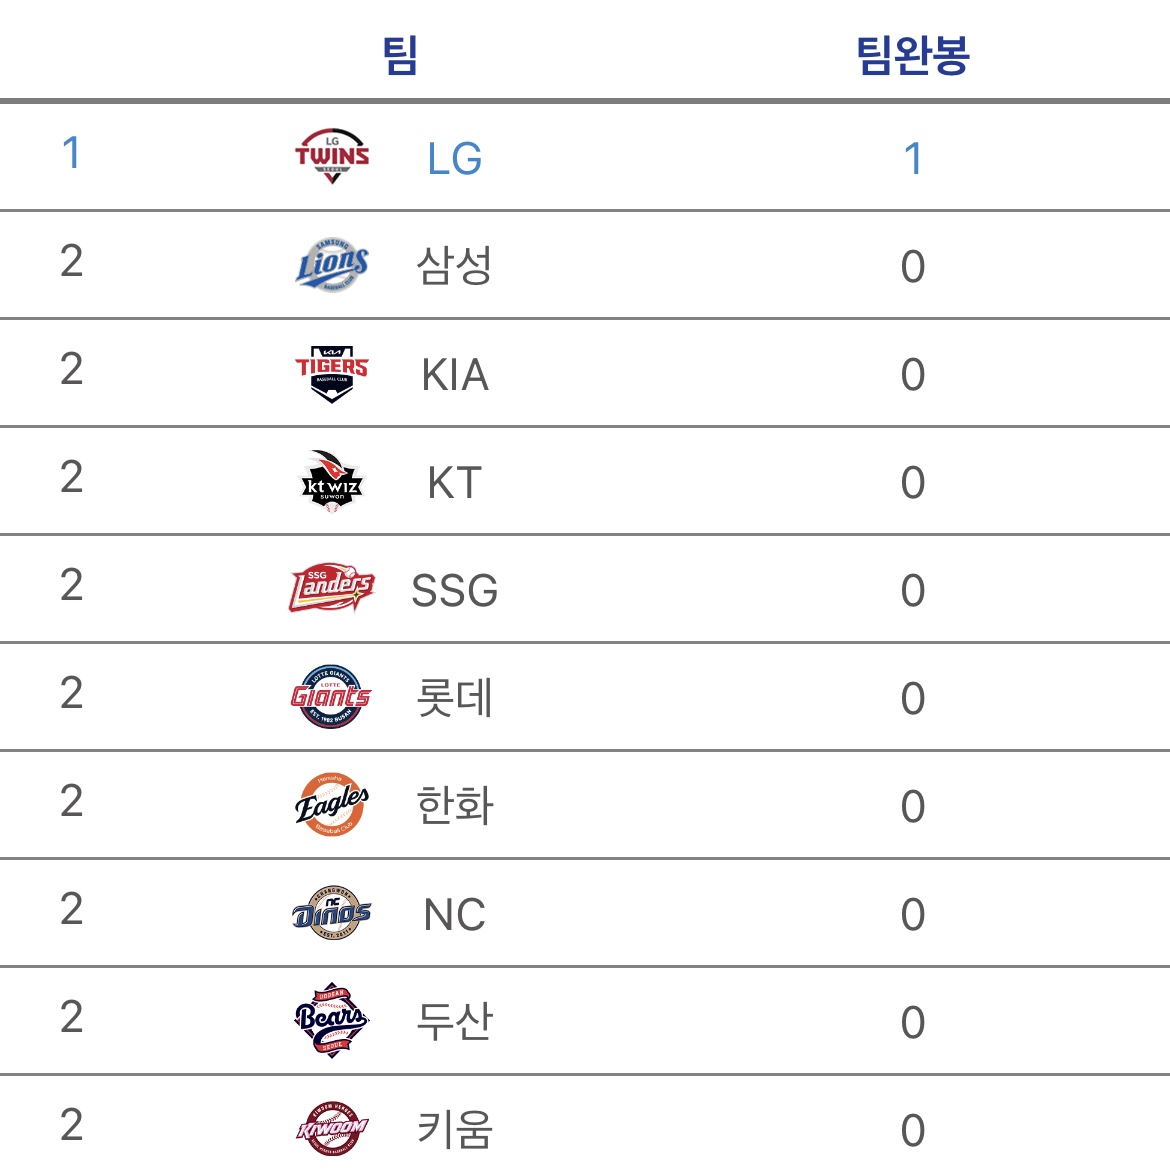Open the KT Wiz logo
Viewport: 1170px width, 1170px height.
[332, 481]
